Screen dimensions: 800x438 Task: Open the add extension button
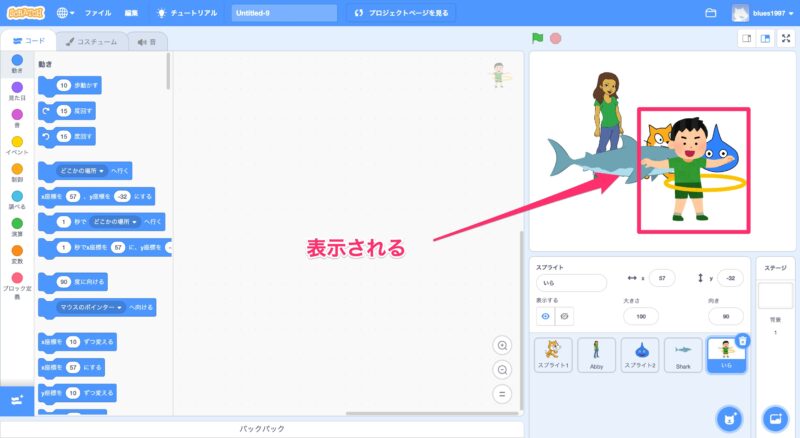click(16, 399)
